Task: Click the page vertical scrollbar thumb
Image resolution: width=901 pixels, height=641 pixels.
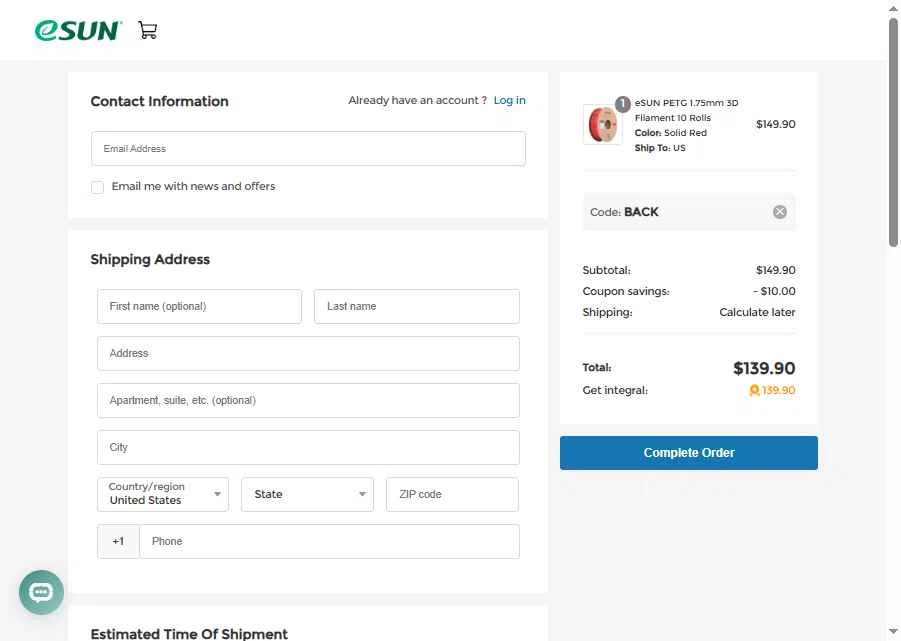Action: click(893, 132)
